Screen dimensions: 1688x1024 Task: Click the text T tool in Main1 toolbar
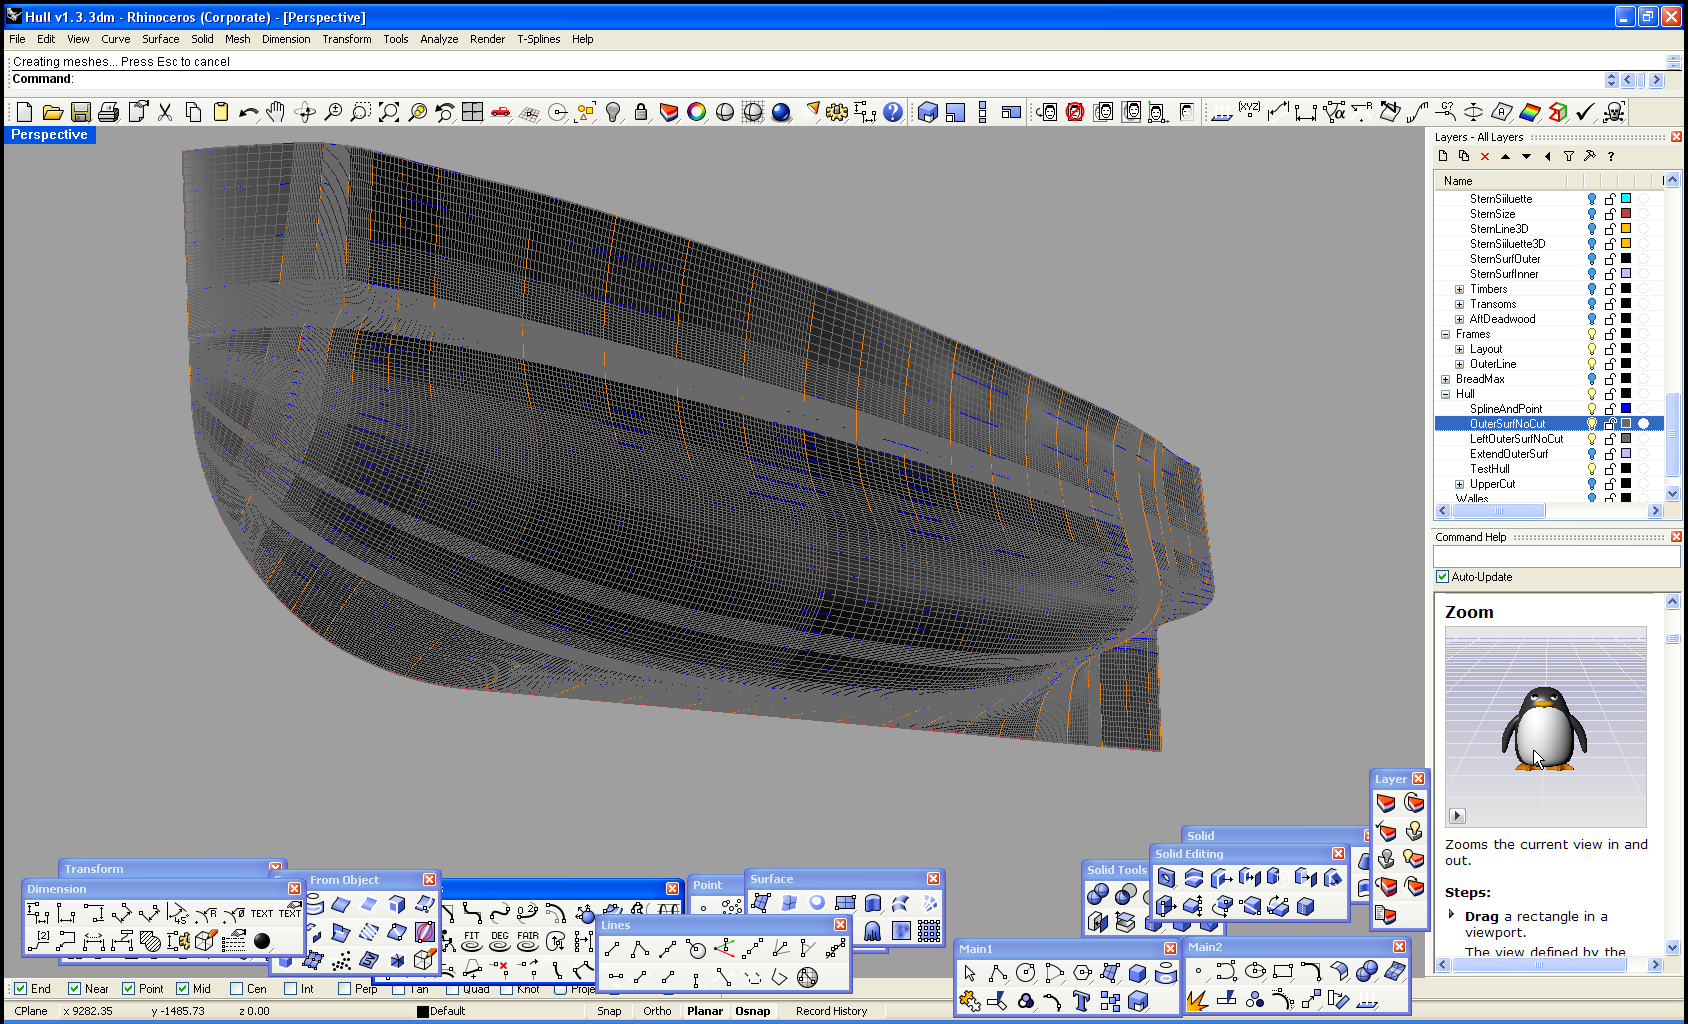(x=1081, y=1001)
